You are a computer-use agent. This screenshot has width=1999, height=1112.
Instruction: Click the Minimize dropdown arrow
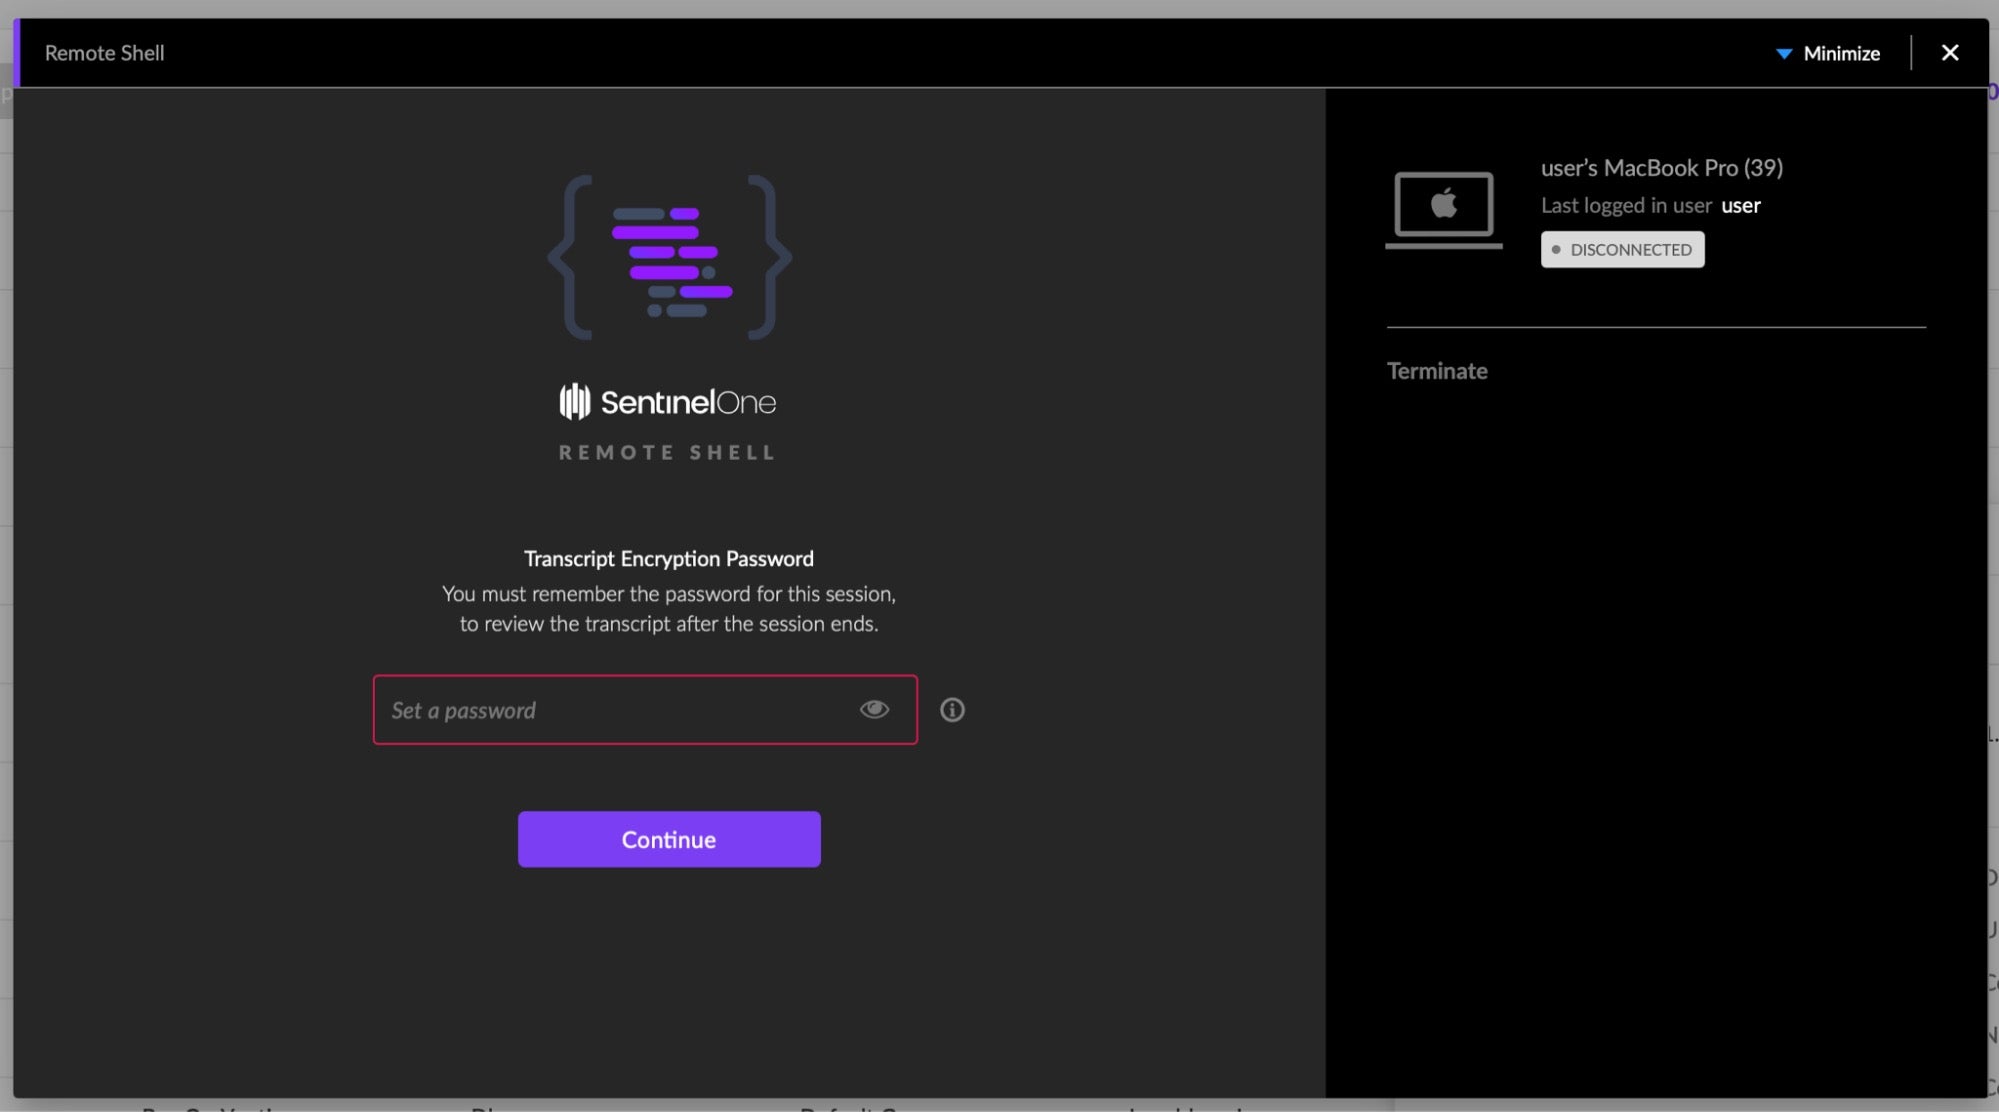[1784, 54]
